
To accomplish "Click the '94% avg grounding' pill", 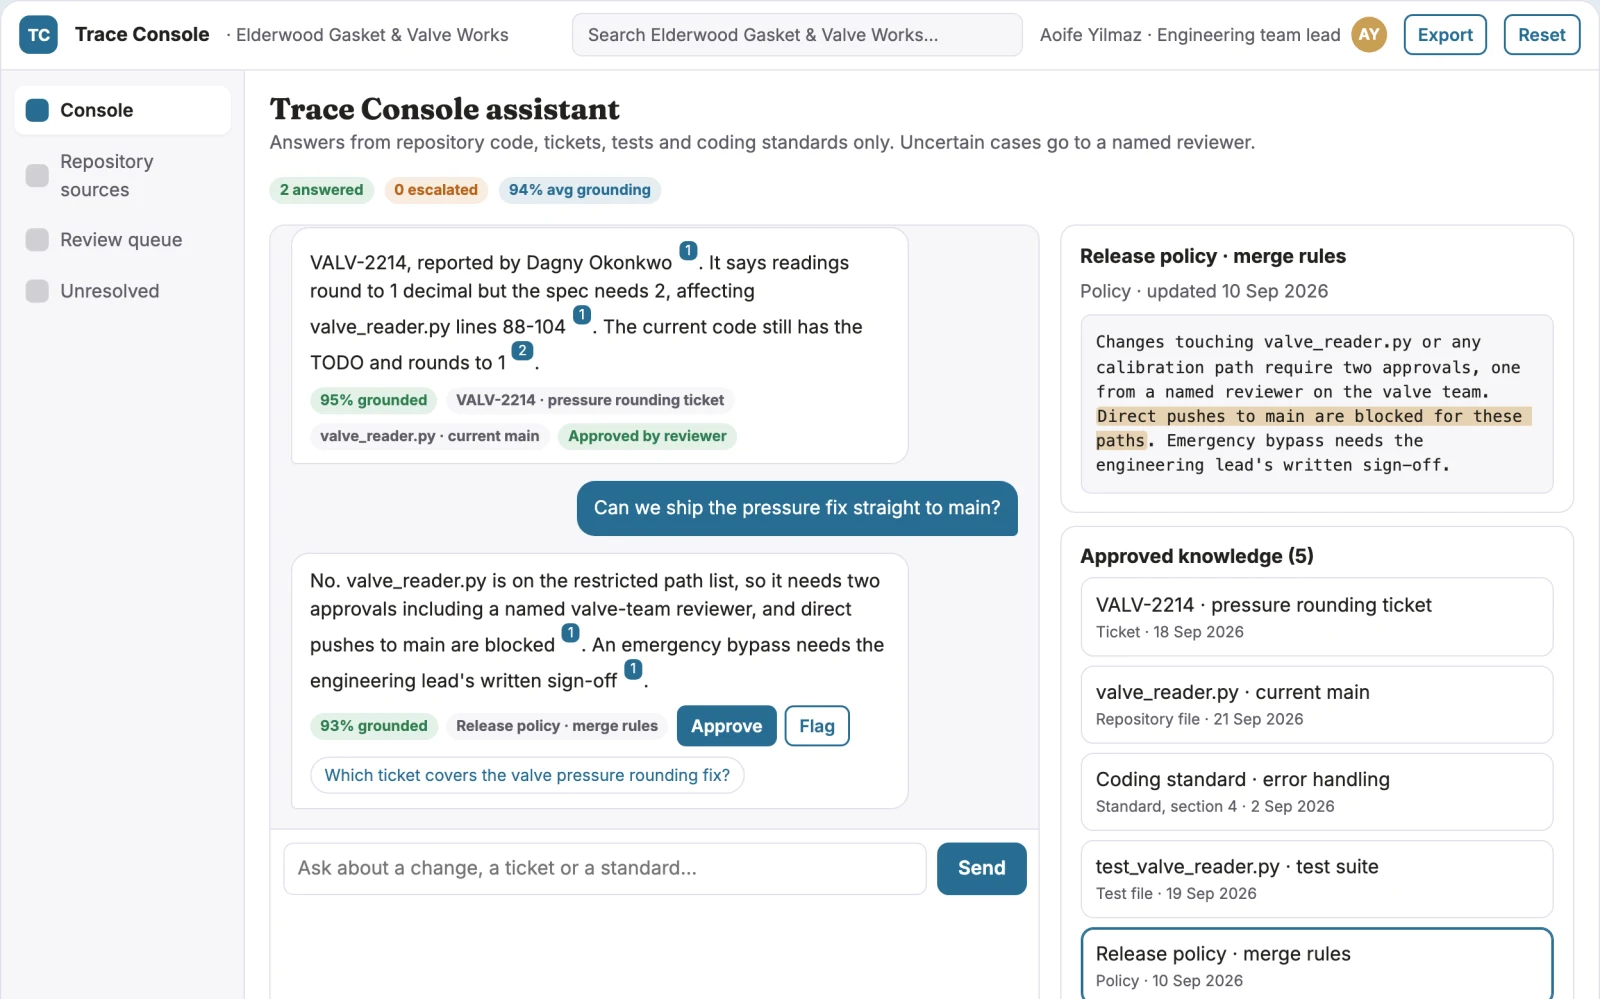I will tap(579, 190).
